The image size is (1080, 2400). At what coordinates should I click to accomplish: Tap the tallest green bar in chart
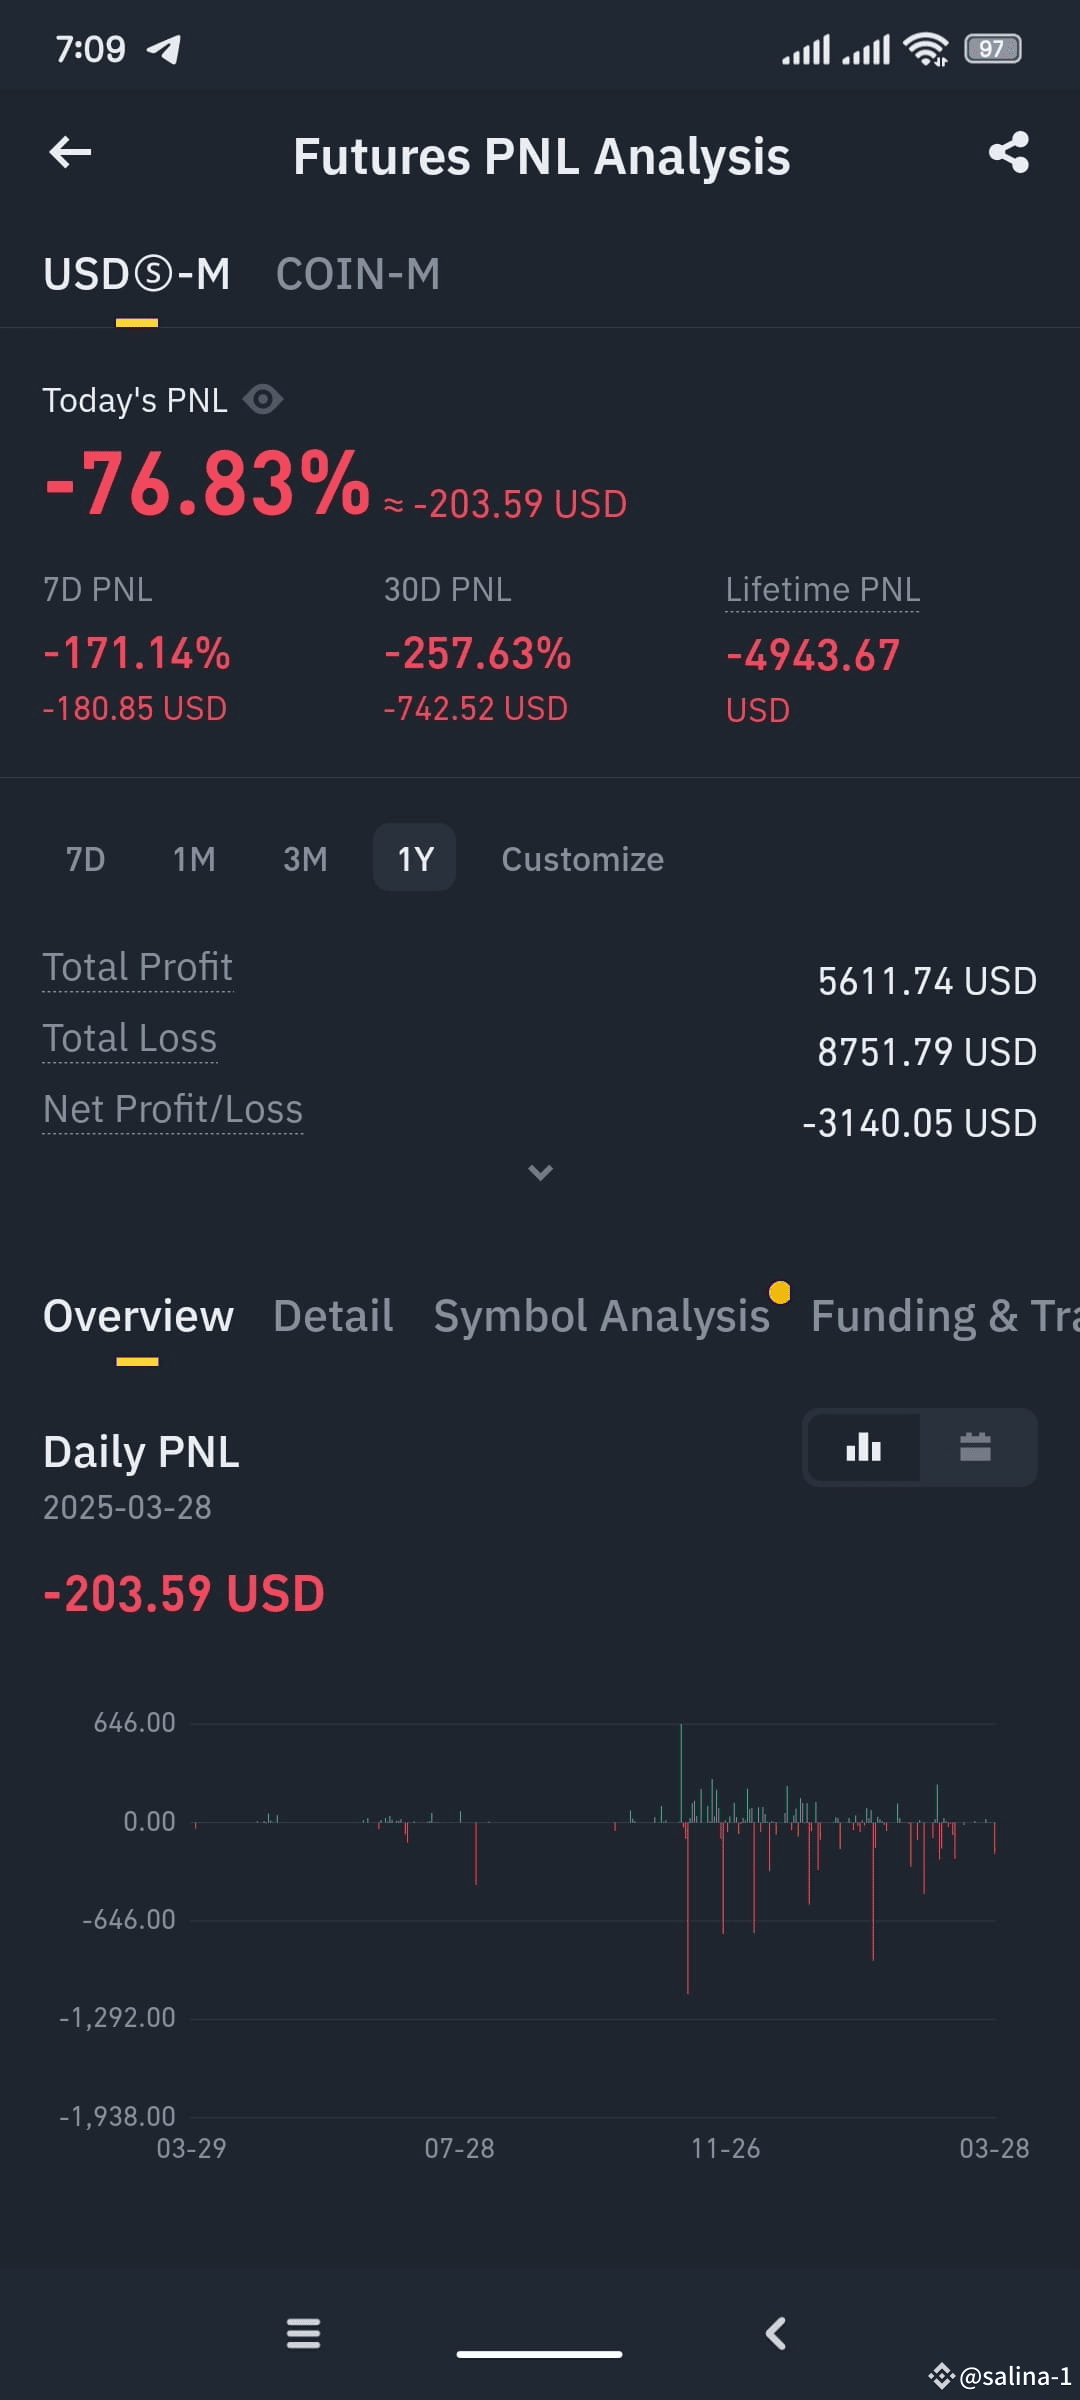point(681,1772)
